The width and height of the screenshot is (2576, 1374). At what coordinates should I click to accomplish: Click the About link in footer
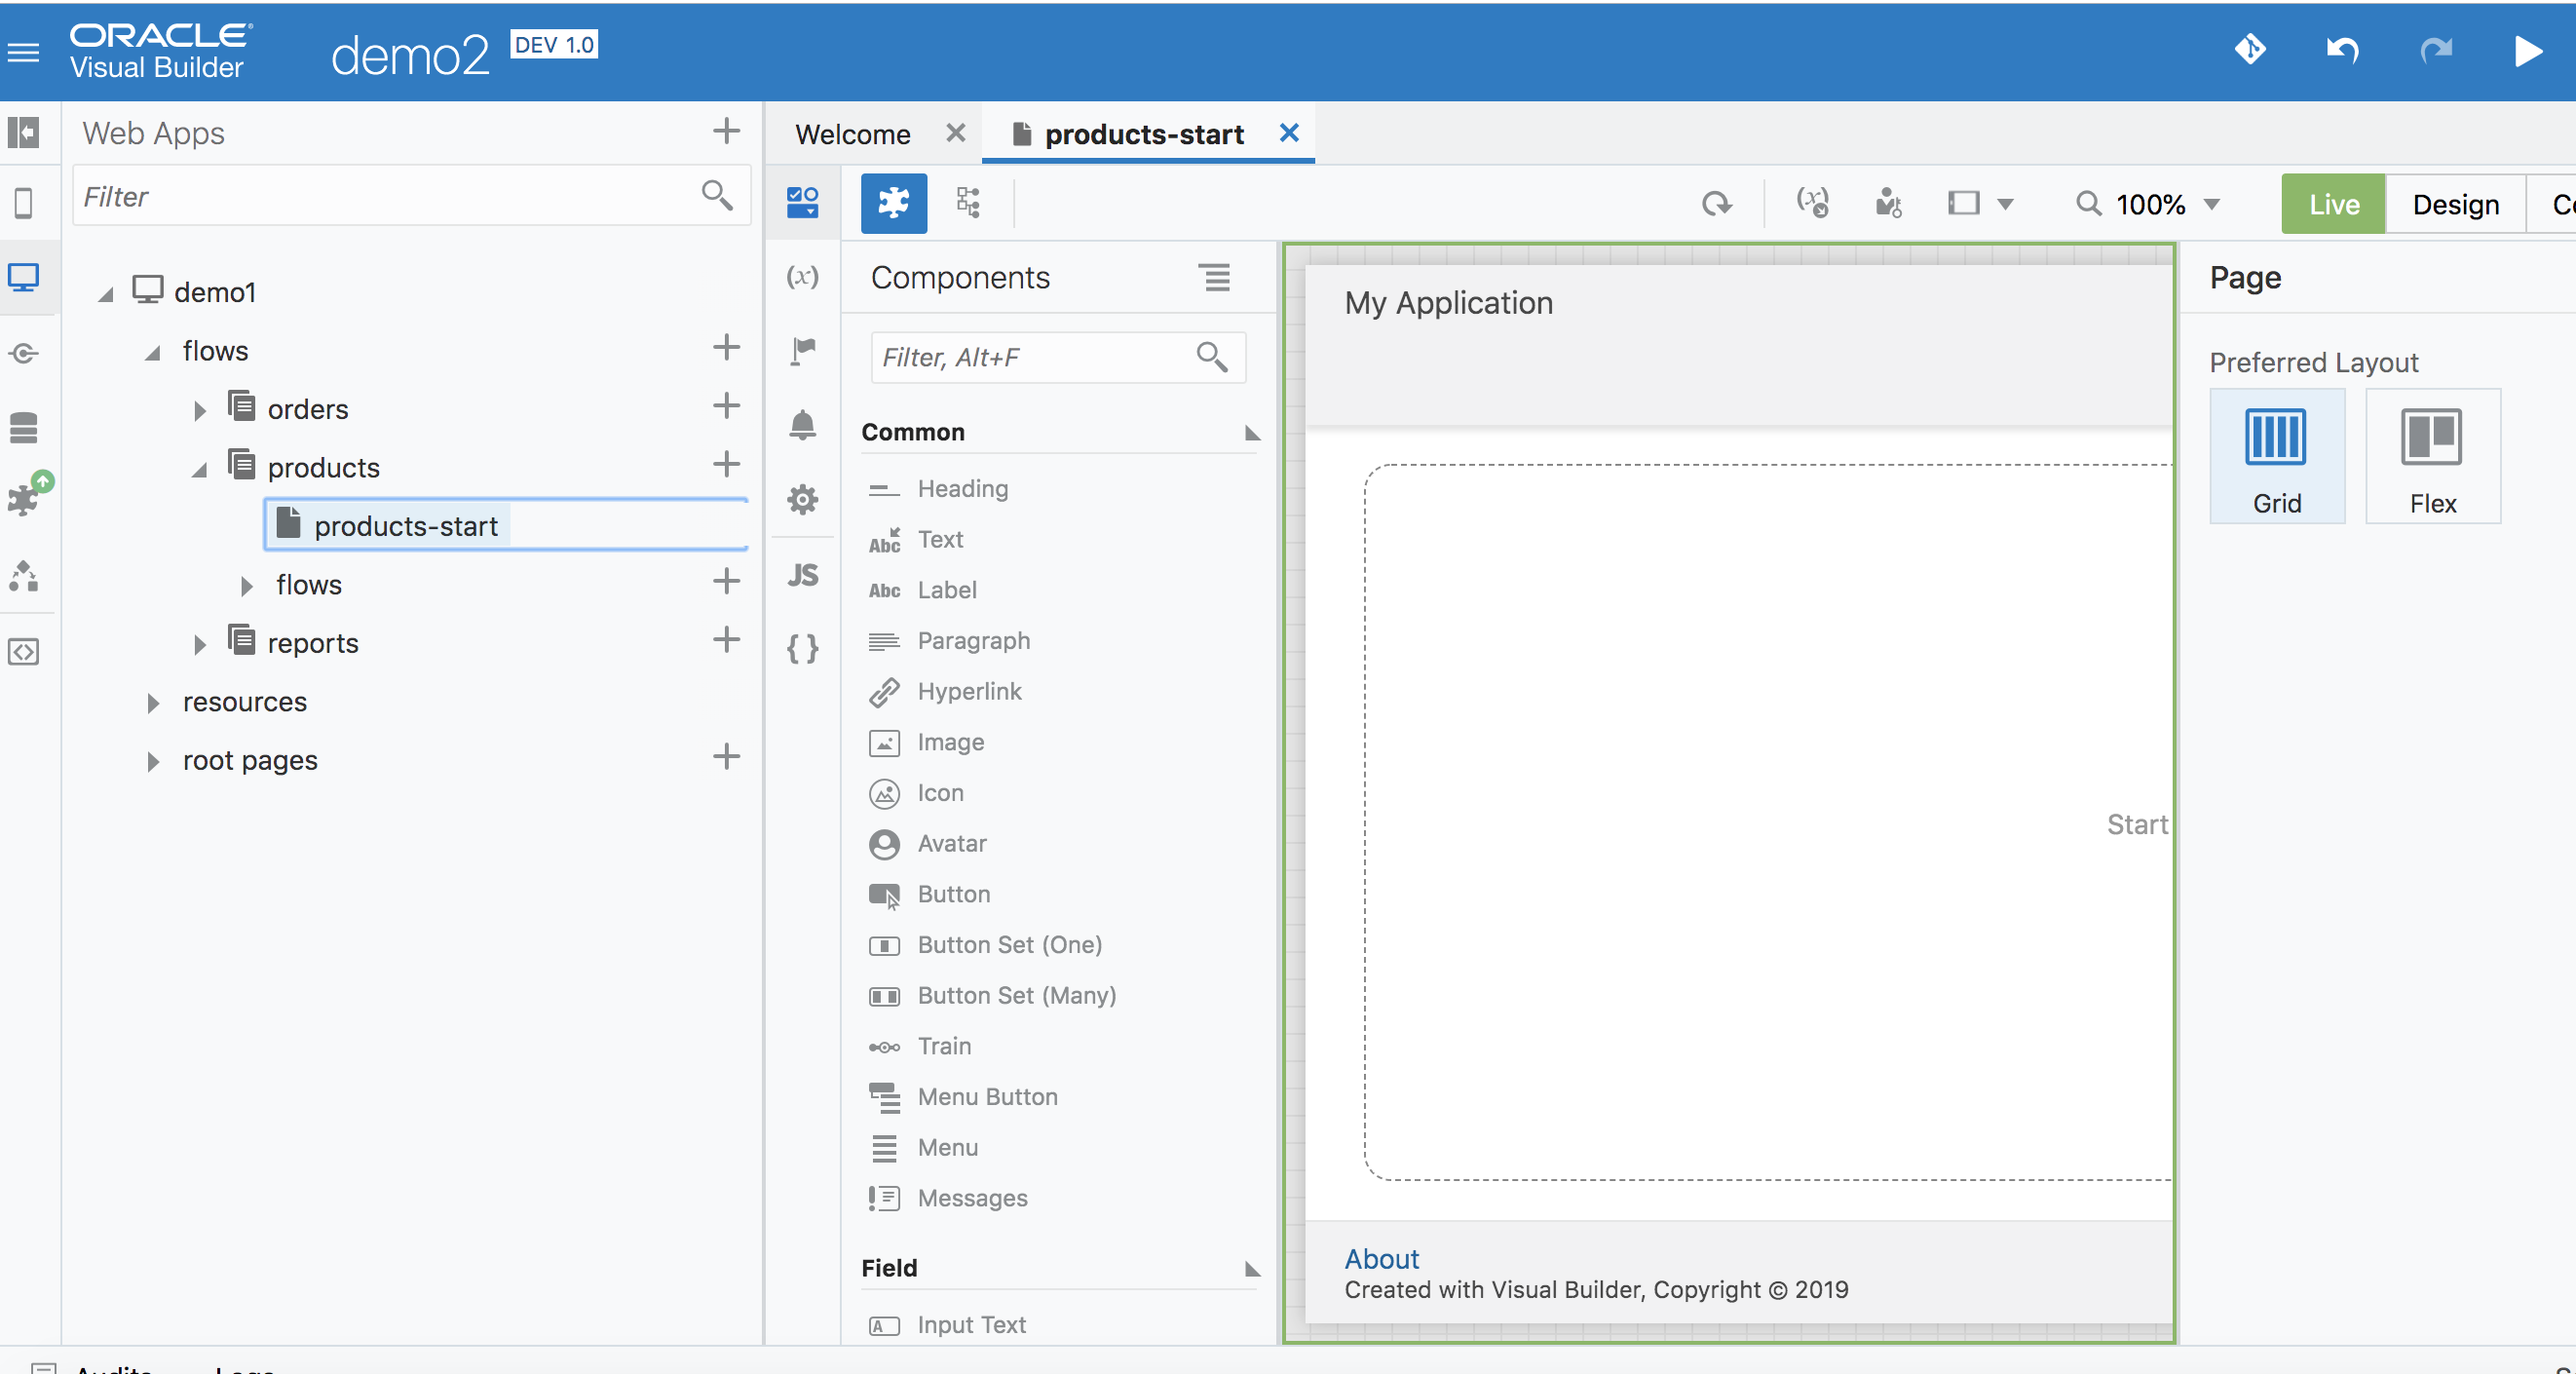[1381, 1259]
